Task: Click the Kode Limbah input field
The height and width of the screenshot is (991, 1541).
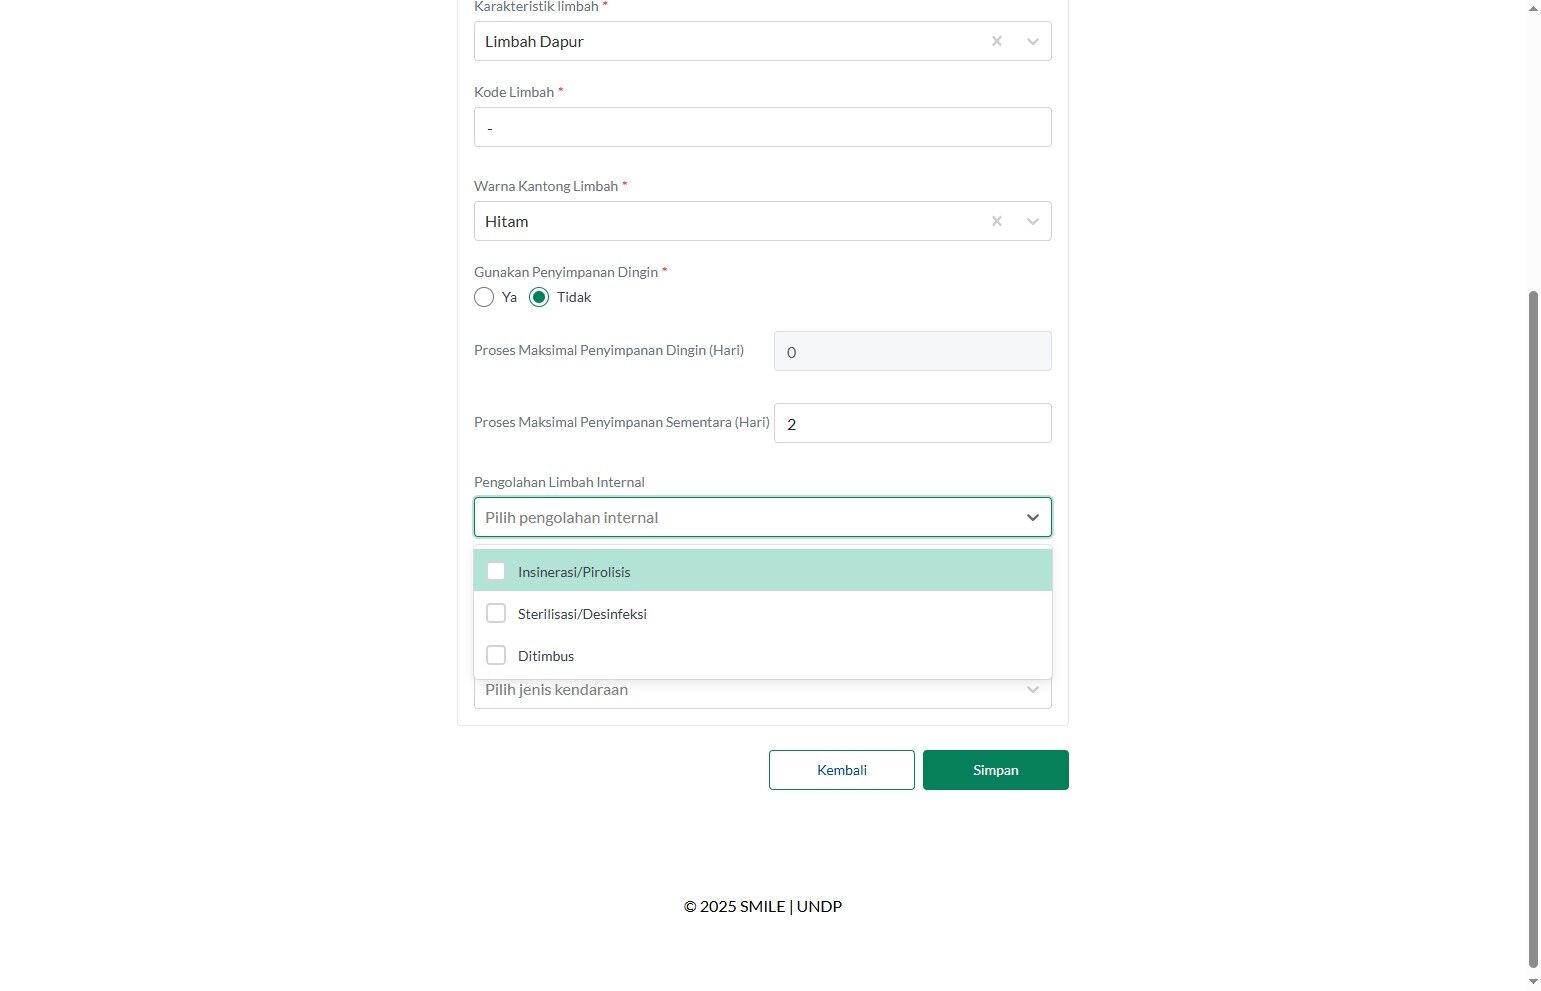Action: pos(762,127)
